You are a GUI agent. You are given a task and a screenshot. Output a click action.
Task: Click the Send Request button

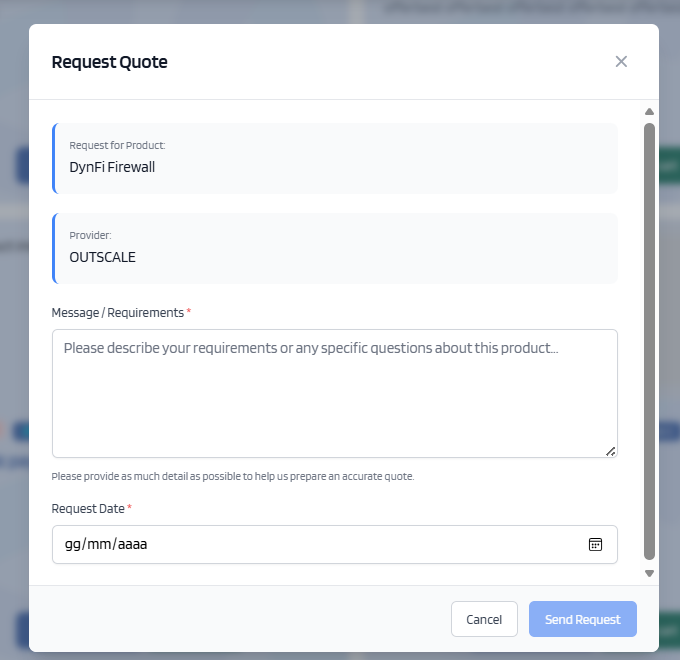(x=582, y=619)
